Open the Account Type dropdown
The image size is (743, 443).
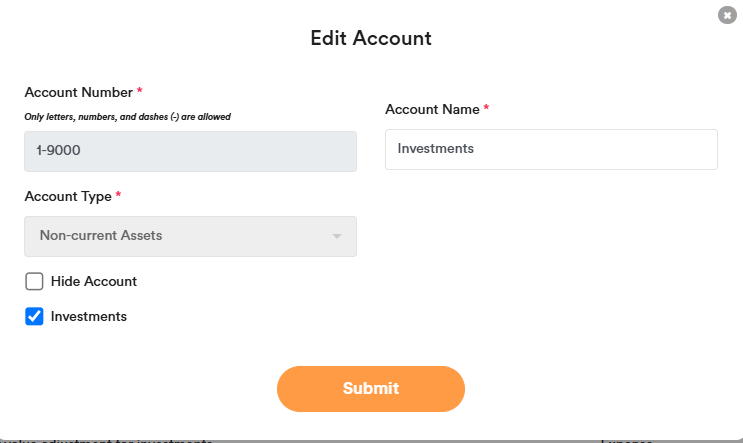coord(190,236)
